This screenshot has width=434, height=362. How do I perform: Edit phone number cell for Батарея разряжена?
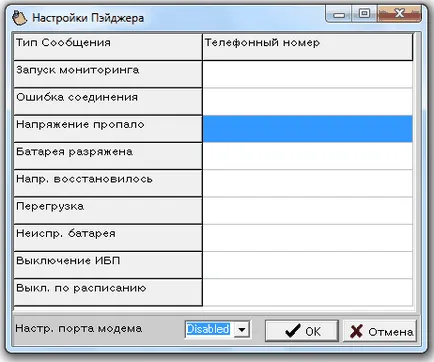tap(308, 156)
